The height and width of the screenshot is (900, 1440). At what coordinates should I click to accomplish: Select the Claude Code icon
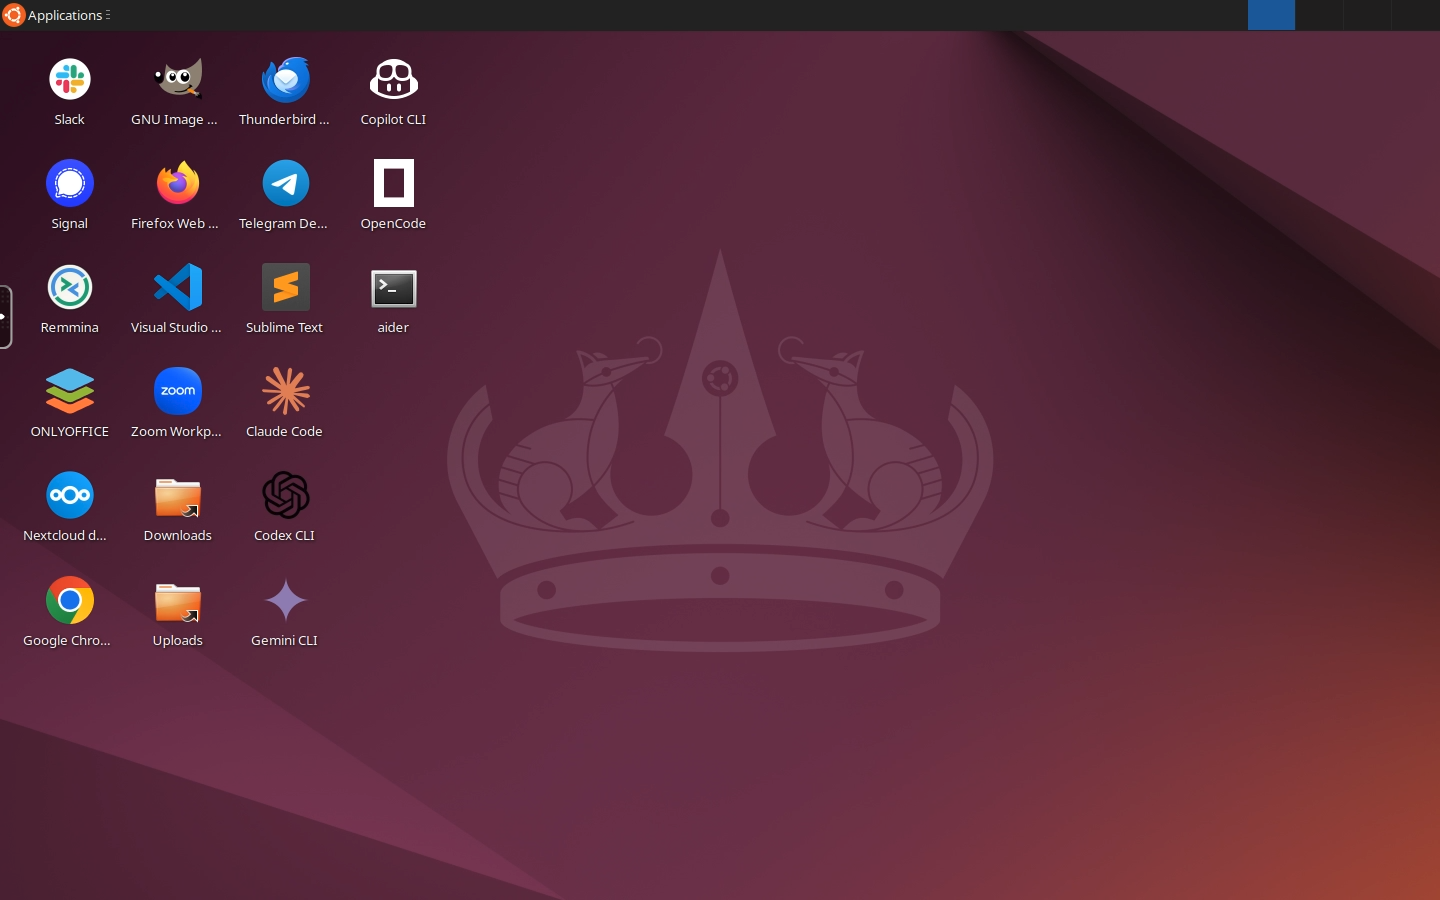(x=286, y=392)
